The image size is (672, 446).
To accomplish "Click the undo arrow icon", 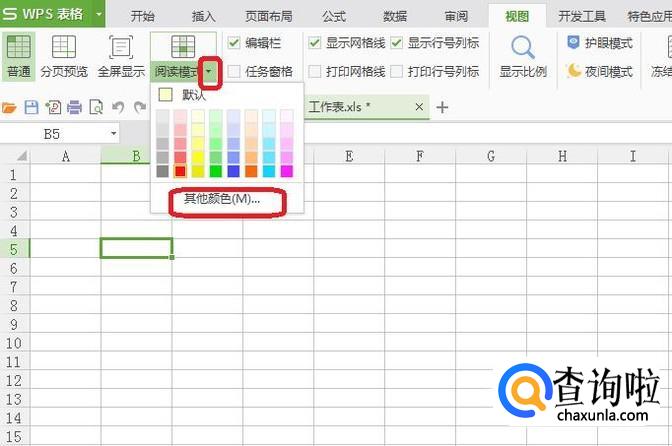I will point(118,107).
